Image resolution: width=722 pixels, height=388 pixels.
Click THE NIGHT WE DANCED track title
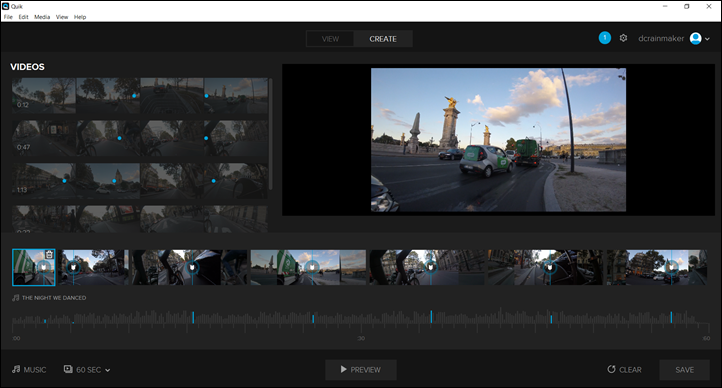coord(54,298)
